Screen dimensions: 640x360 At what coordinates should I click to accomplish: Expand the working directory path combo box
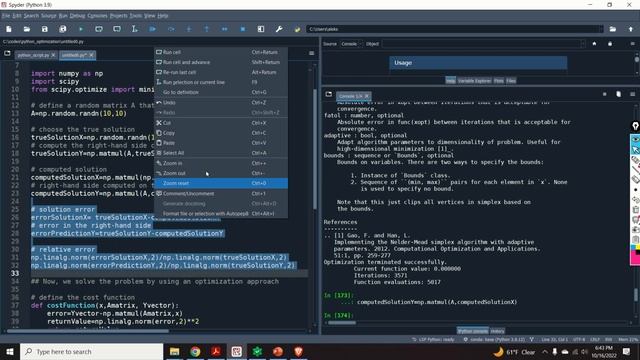(x=600, y=29)
